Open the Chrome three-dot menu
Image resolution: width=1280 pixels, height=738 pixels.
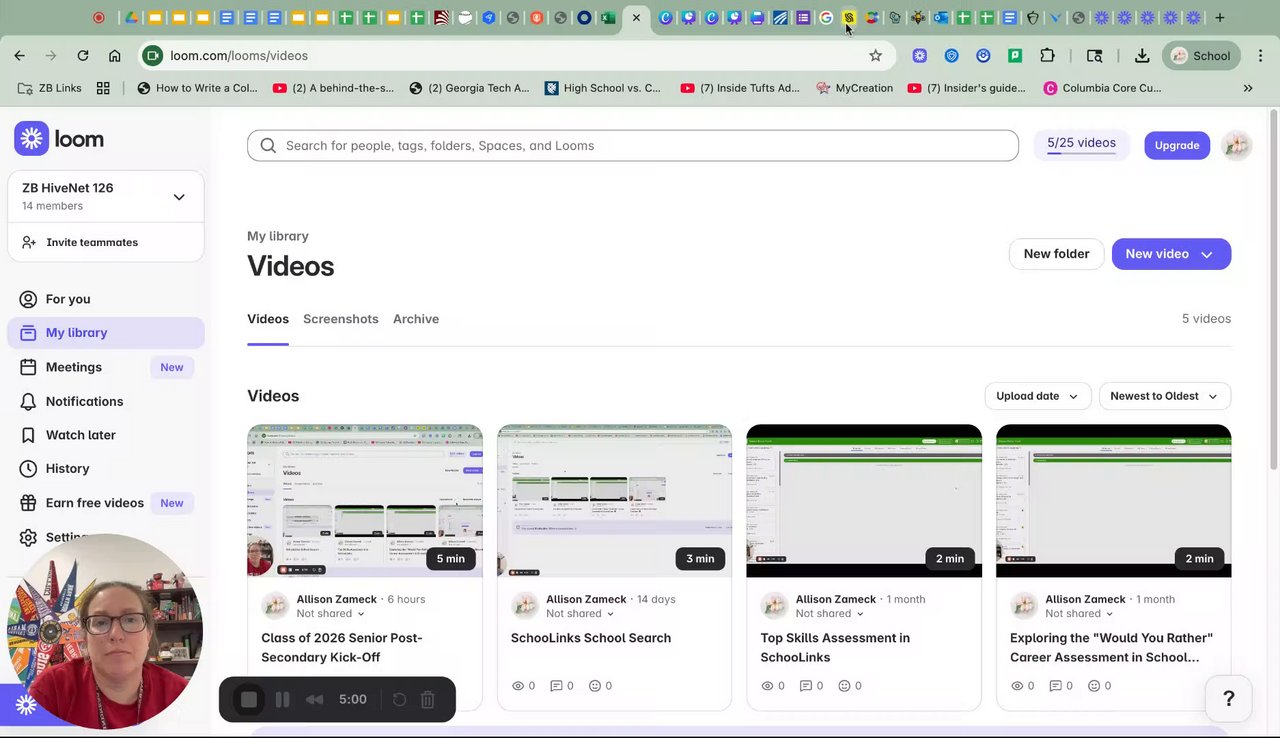click(x=1262, y=56)
